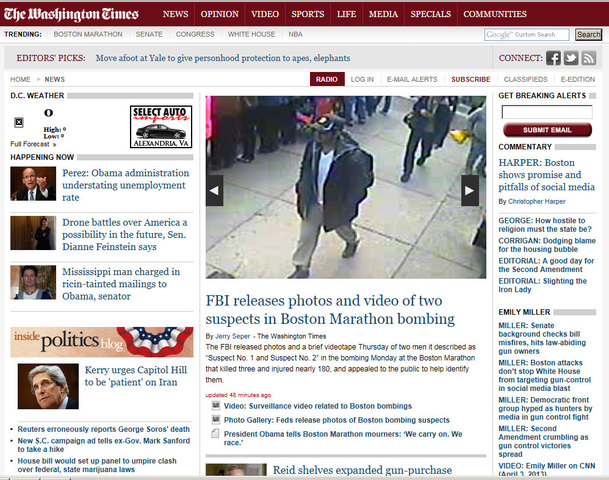Open CORRIGAN housing bubble commentary
The image size is (609, 480).
(547, 245)
